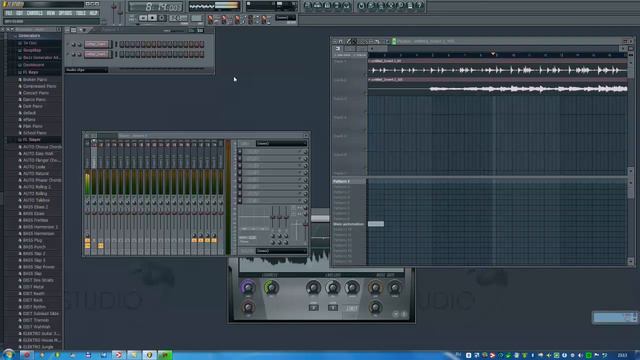Select the DIST WahWah preset

click(36, 327)
